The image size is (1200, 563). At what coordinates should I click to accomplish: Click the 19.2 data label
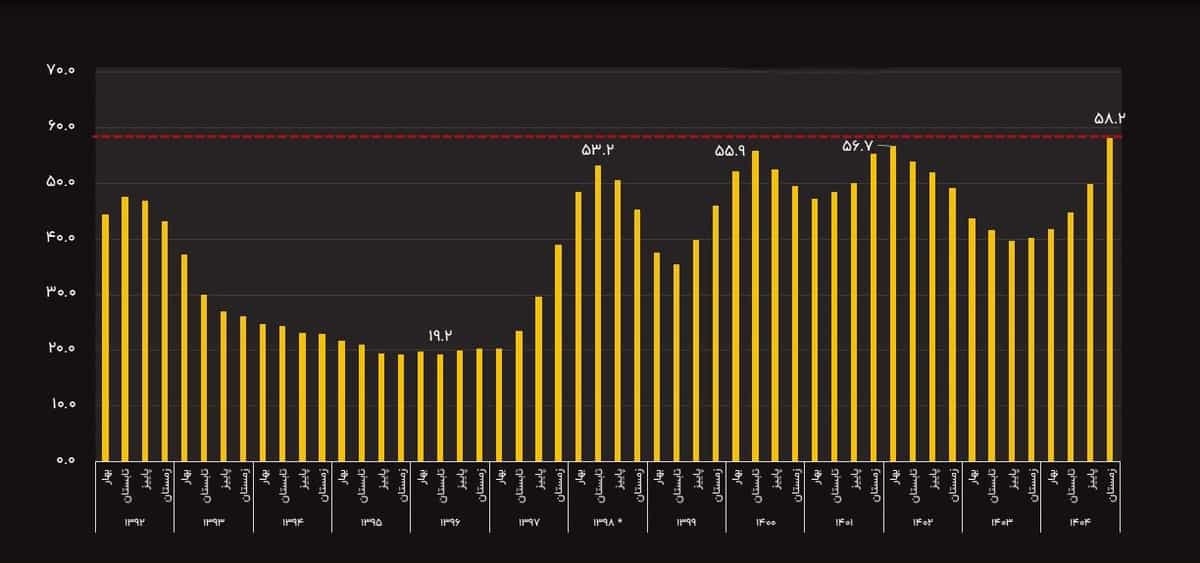click(440, 336)
